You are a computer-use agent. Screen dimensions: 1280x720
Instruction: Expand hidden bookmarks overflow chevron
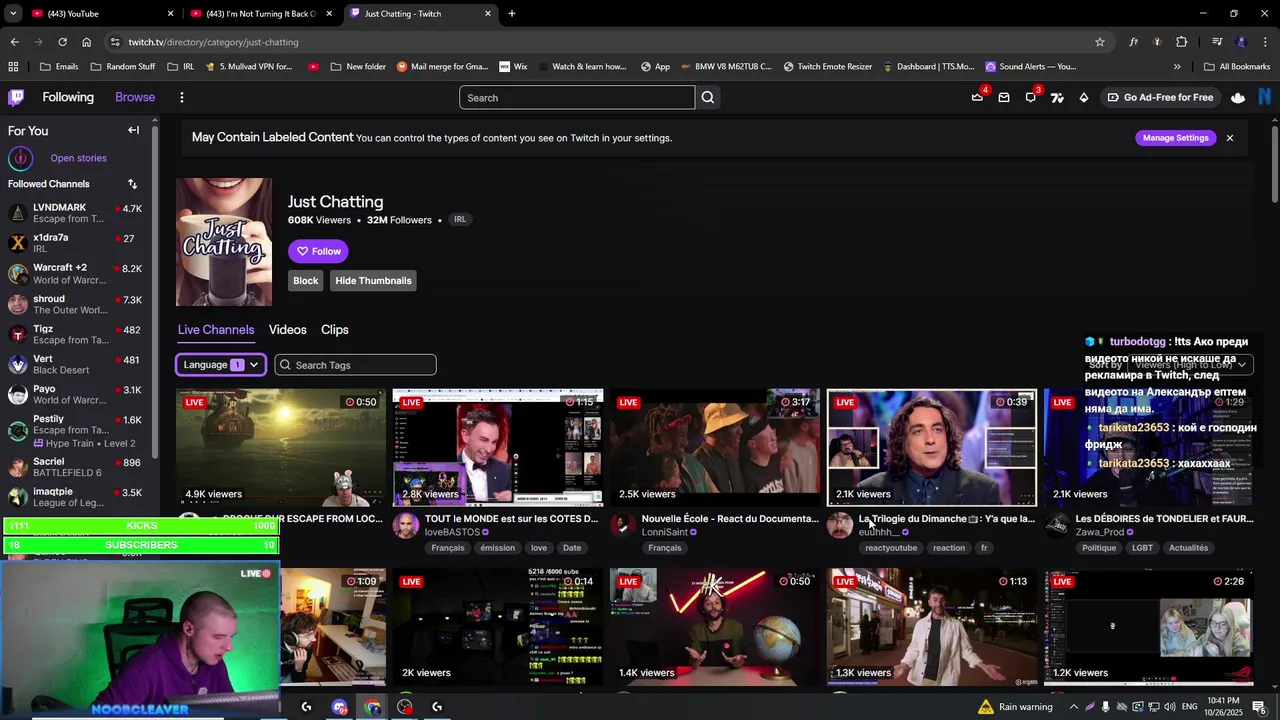pos(1177,67)
